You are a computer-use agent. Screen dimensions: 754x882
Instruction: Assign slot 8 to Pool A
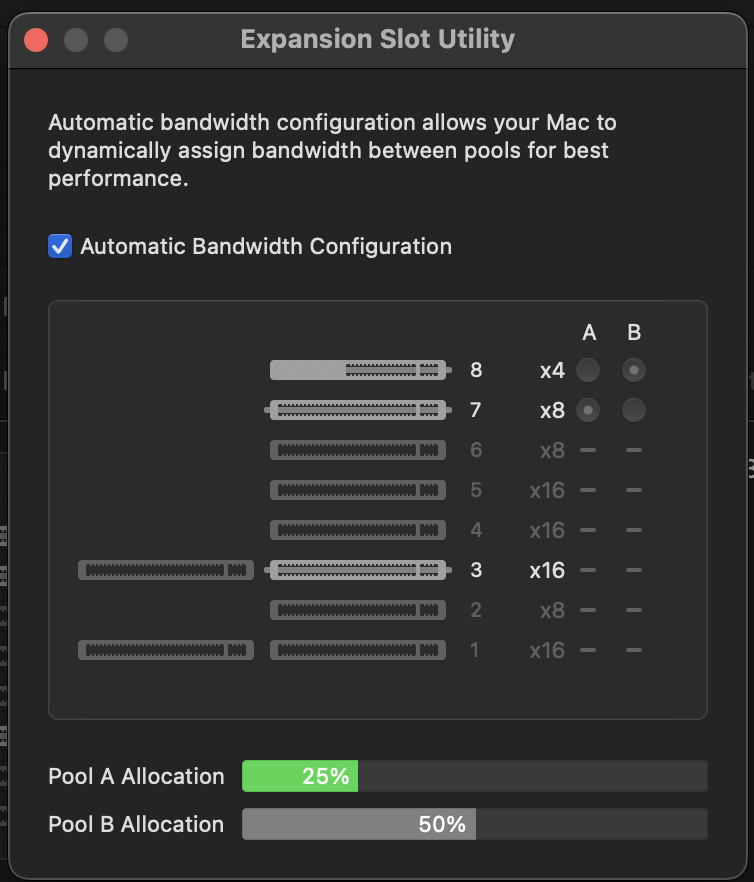pos(588,370)
